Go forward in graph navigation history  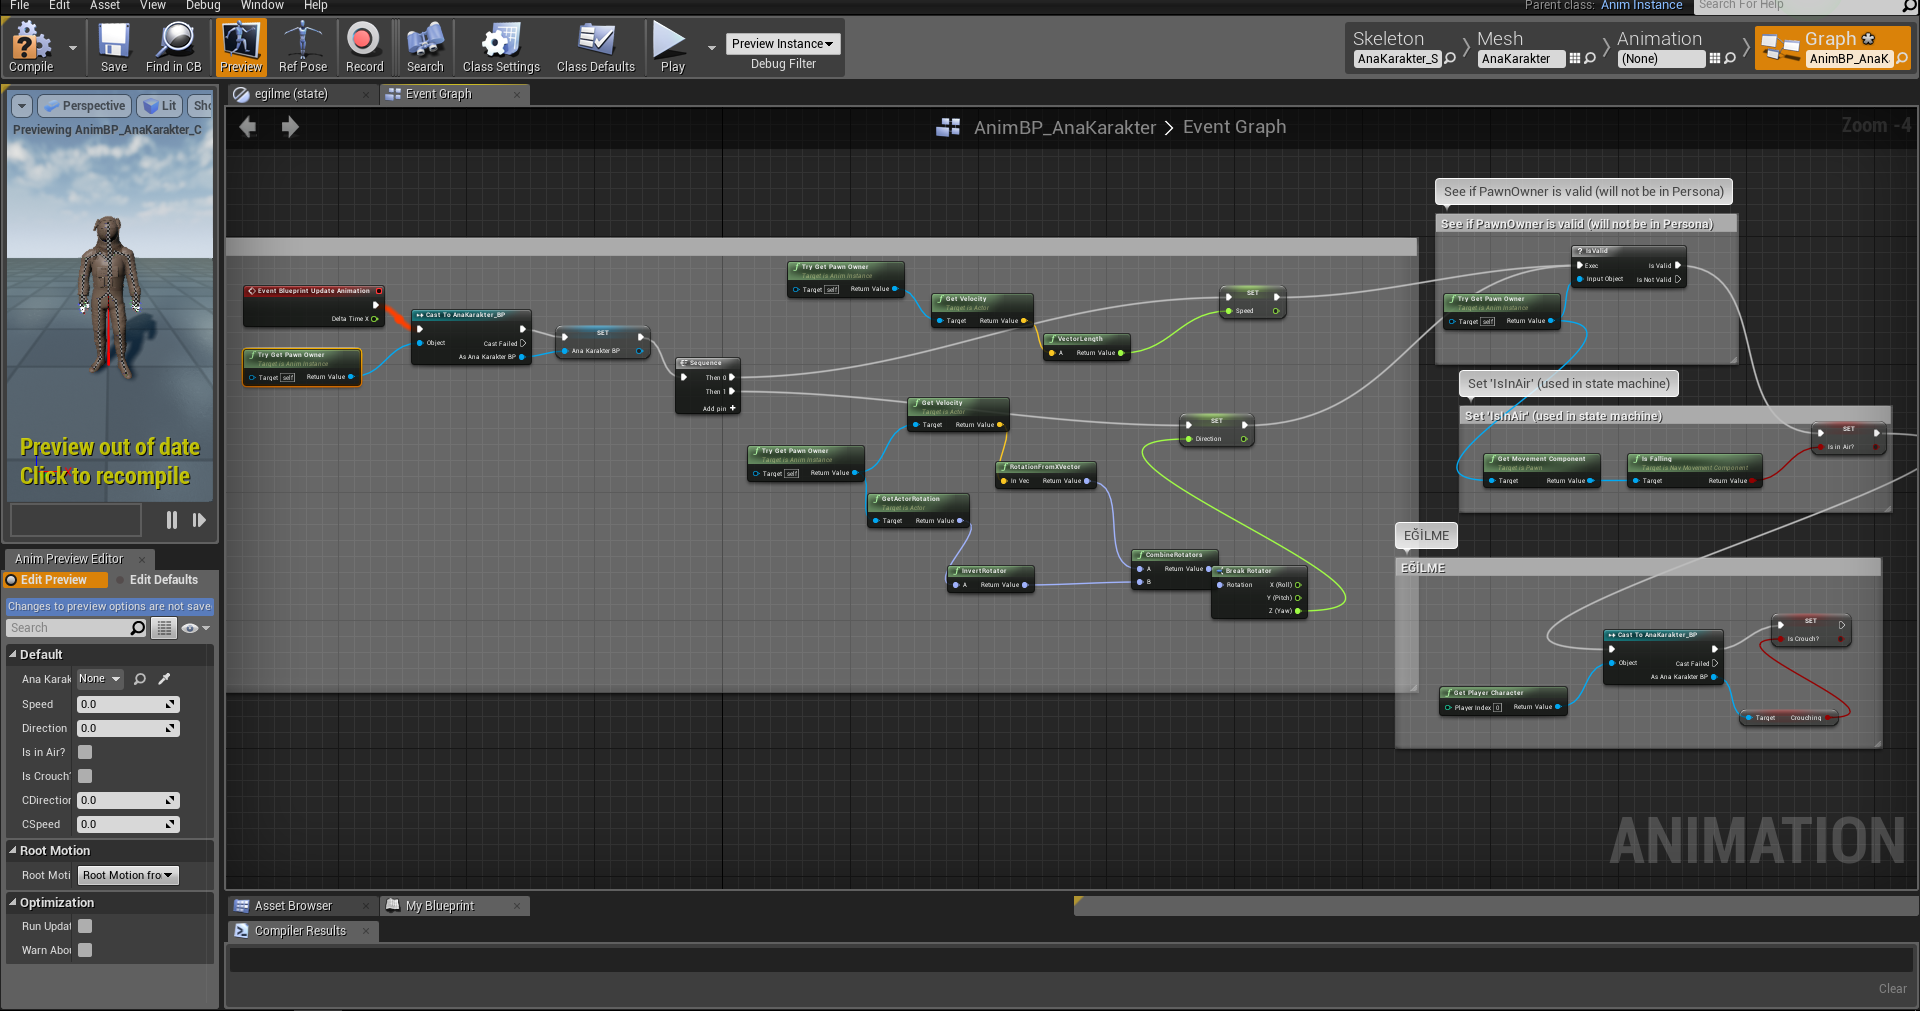pos(290,127)
